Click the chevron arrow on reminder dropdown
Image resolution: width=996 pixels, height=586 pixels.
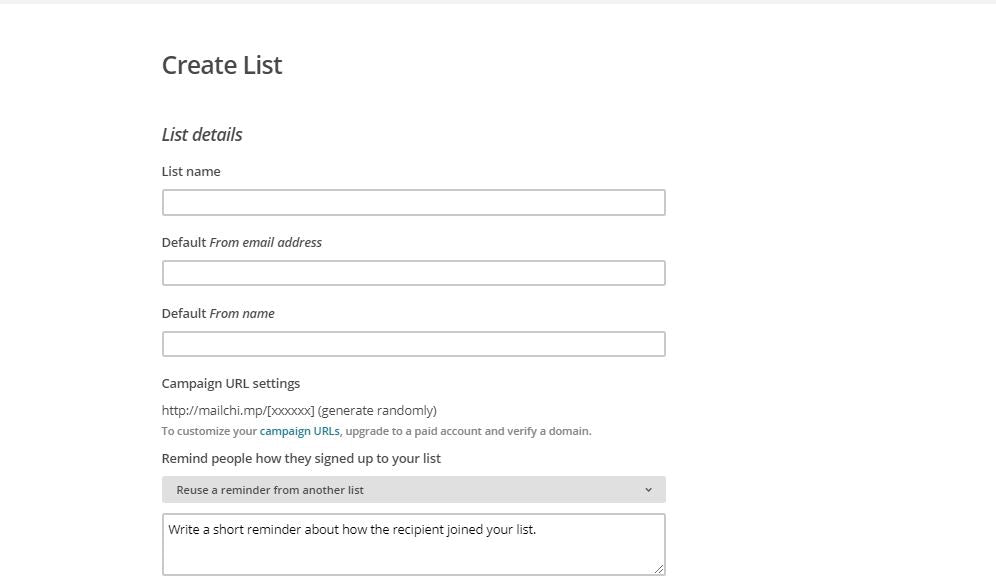click(x=648, y=490)
